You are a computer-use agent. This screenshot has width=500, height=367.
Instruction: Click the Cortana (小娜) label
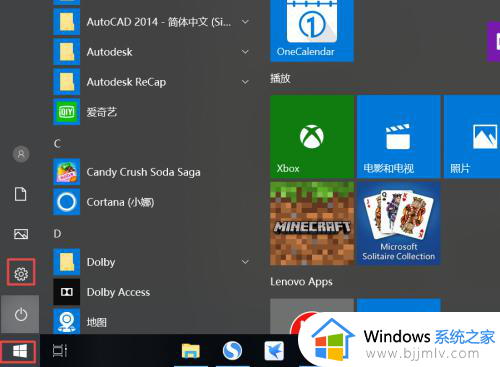pyautogui.click(x=120, y=202)
